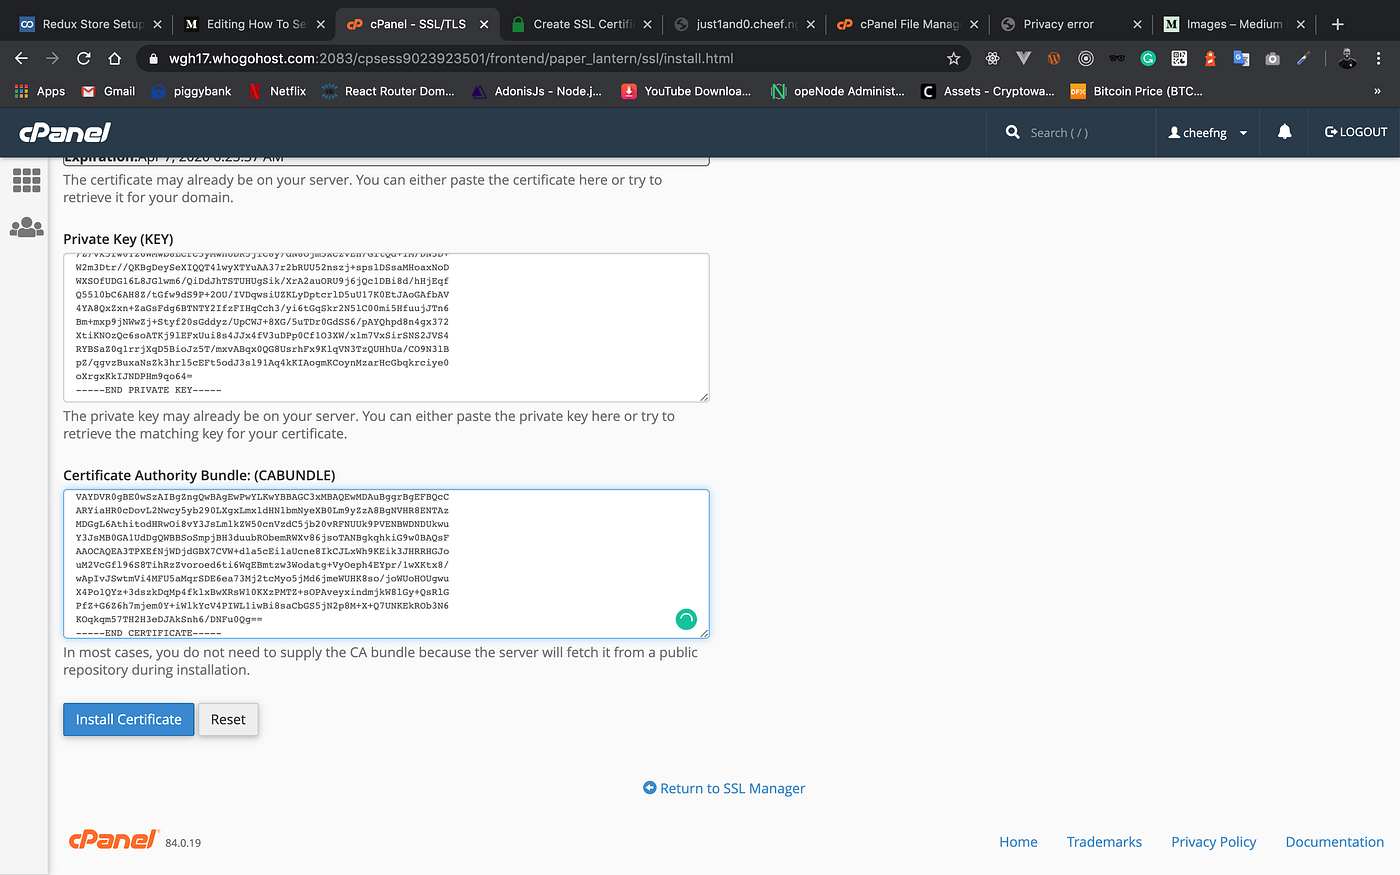Open the YouTube Downloader bookmark
This screenshot has width=1400, height=875.
pyautogui.click(x=686, y=91)
